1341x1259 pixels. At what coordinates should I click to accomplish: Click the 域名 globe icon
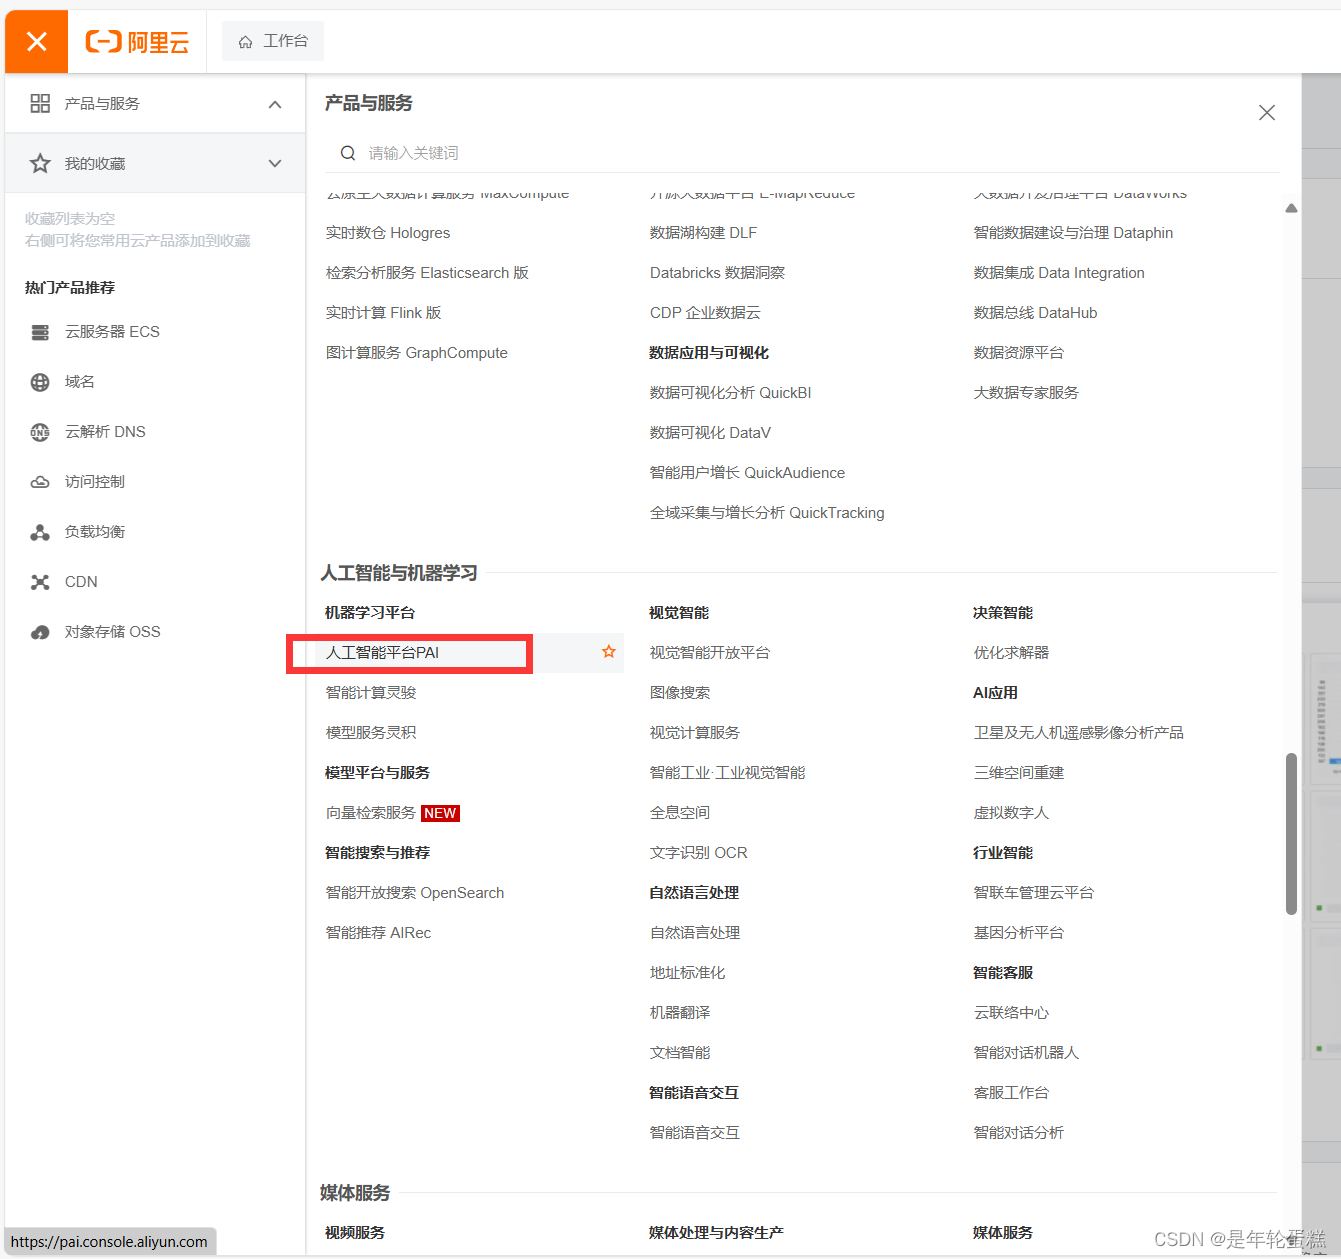tap(40, 382)
